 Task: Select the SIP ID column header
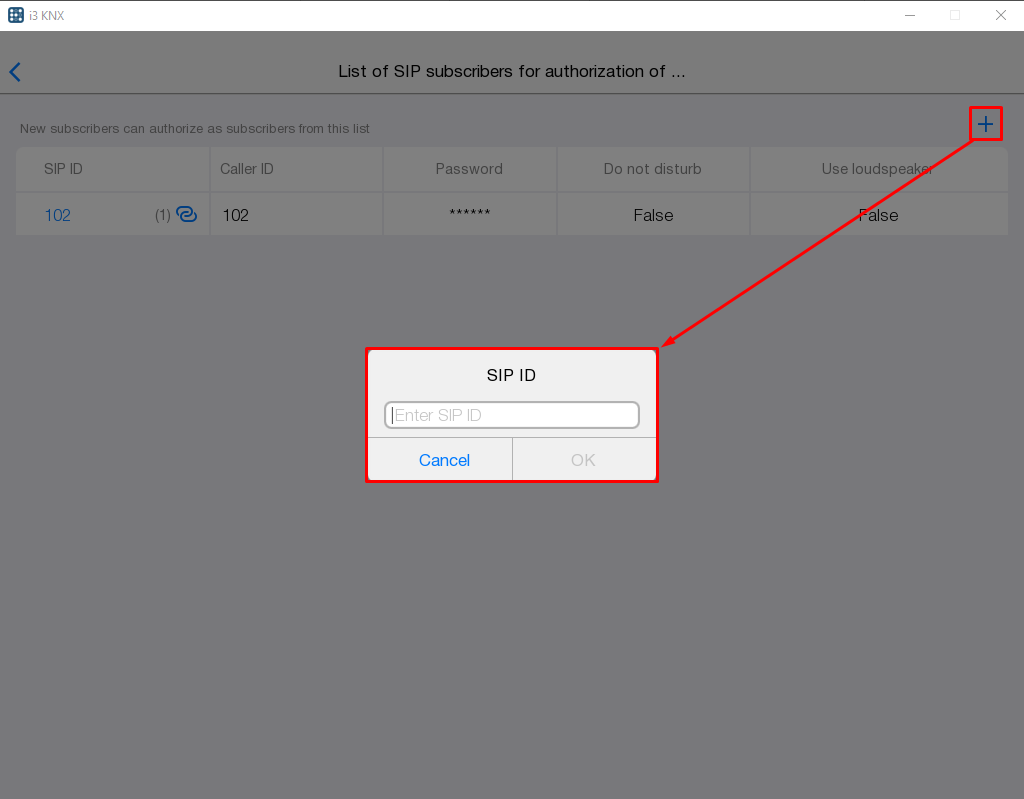[x=63, y=168]
